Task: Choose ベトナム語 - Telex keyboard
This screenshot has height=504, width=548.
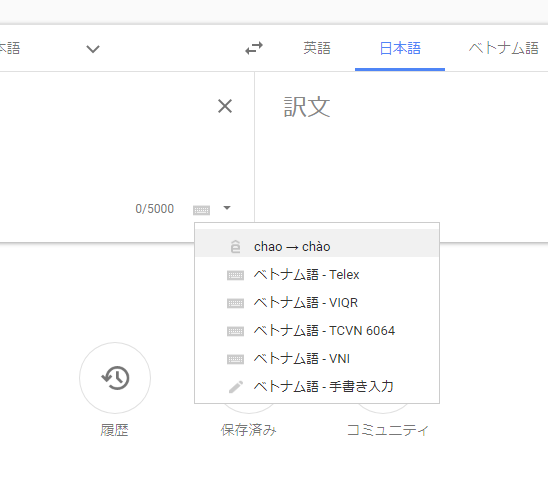Action: coord(317,275)
